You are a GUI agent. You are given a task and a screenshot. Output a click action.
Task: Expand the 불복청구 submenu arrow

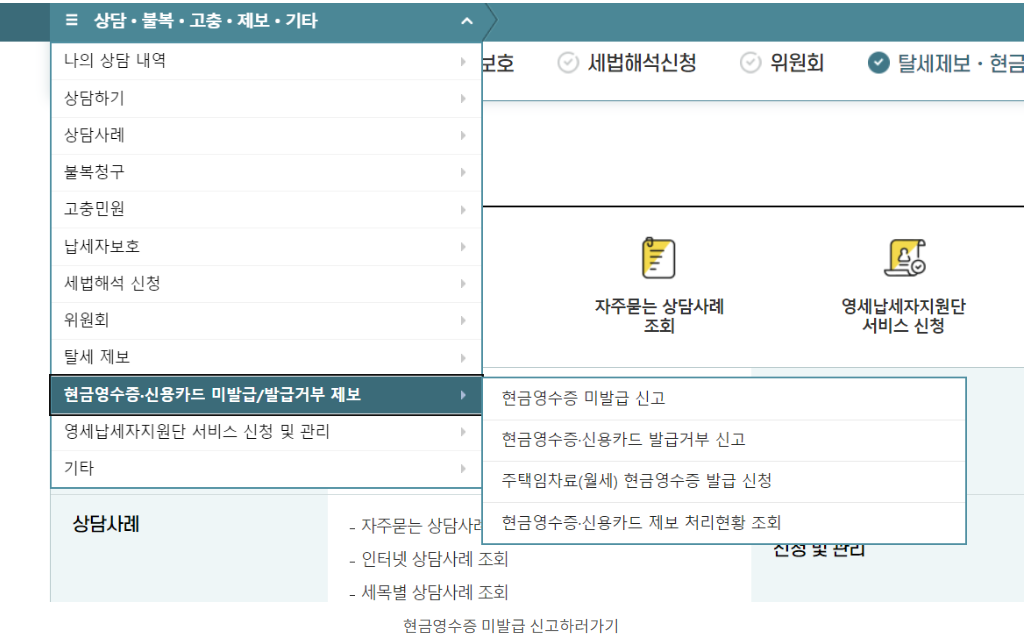pos(463,172)
